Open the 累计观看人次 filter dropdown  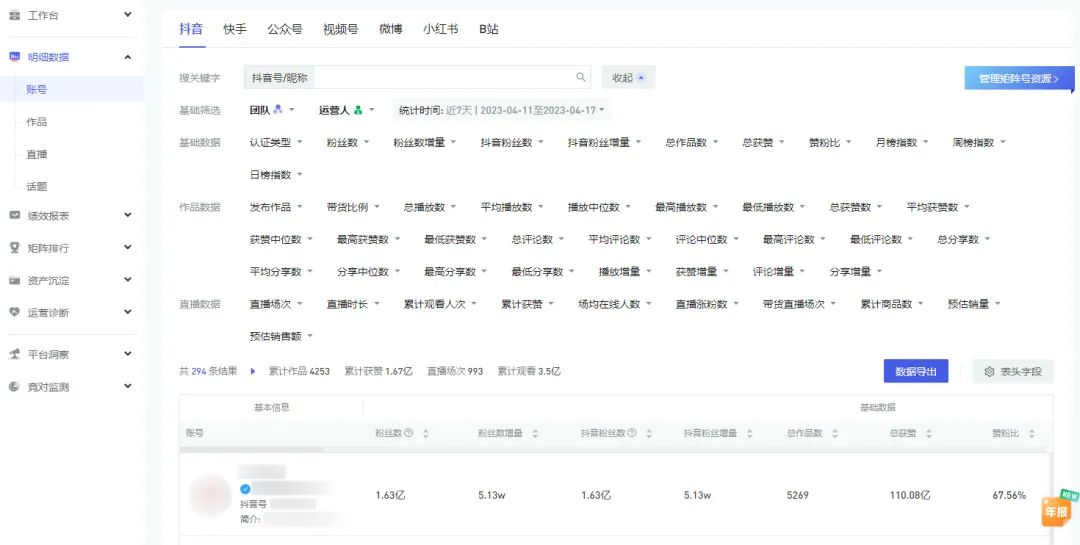(440, 304)
